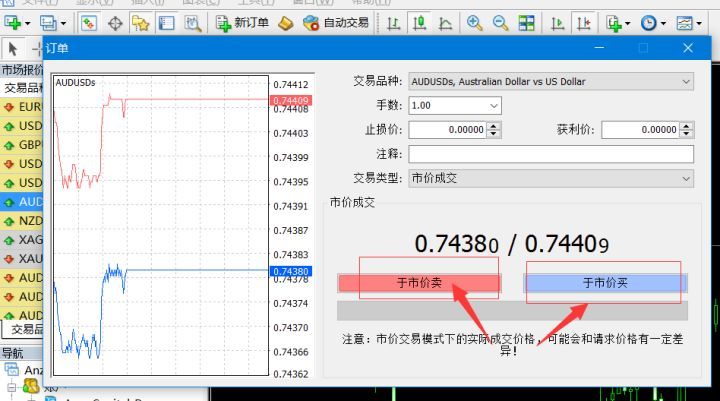The height and width of the screenshot is (401, 720).
Task: Click the zoom in magnifier icon
Action: pos(474,22)
